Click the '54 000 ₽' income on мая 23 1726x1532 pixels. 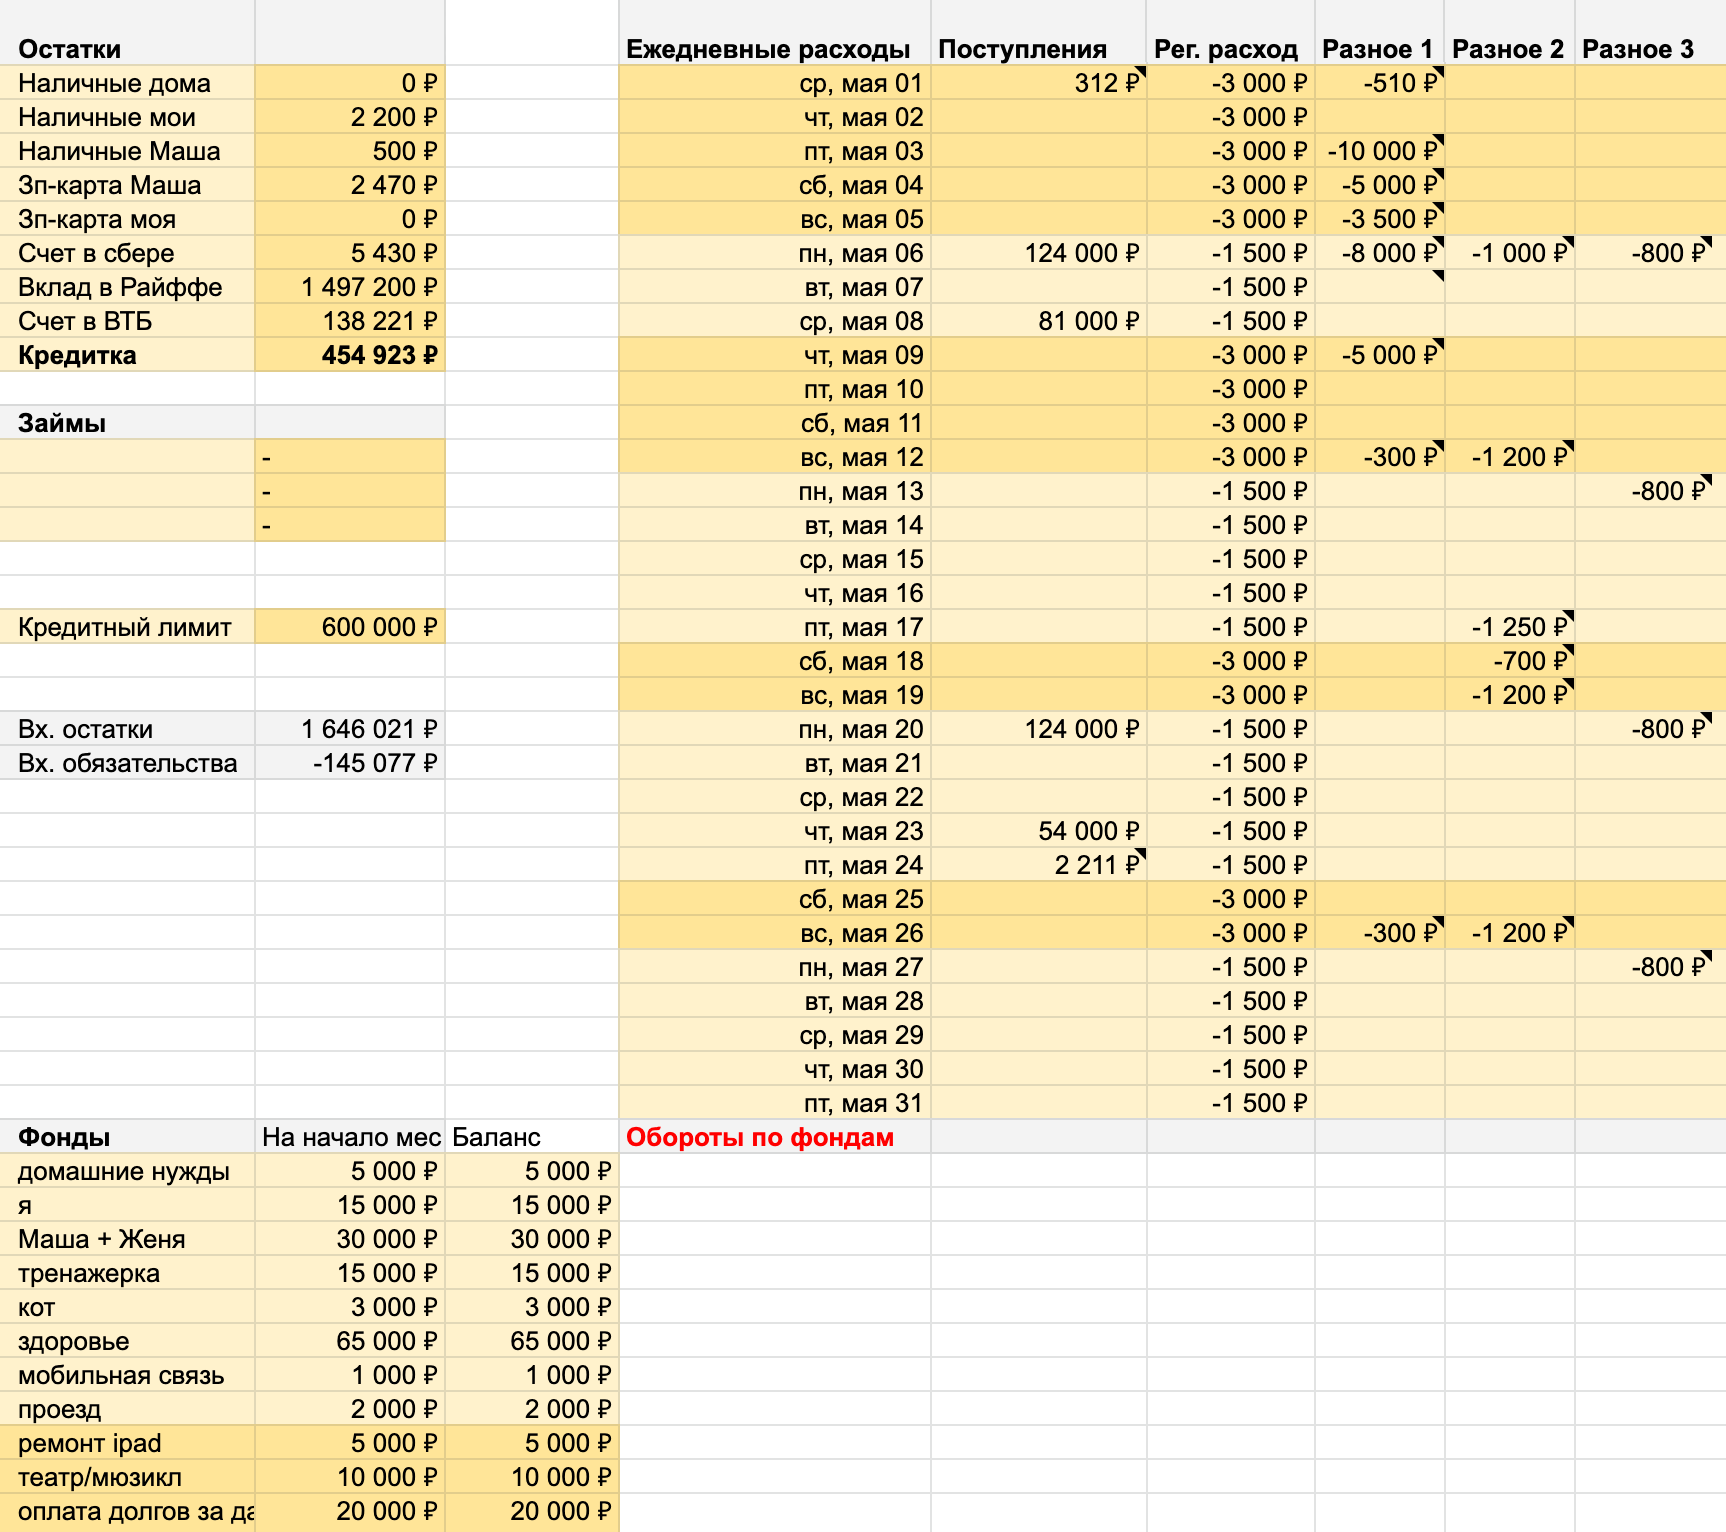click(1039, 831)
